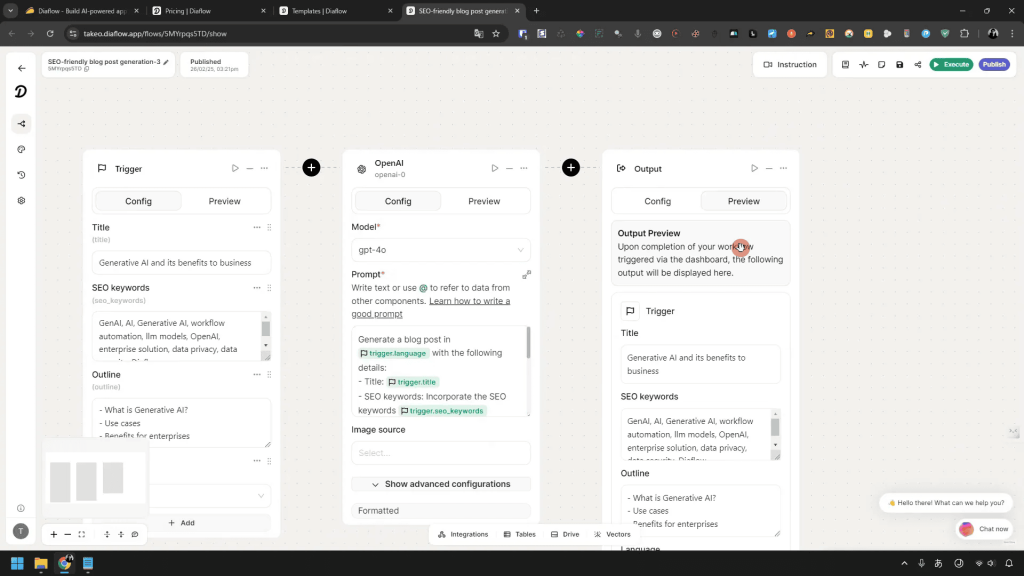Open the Model dropdown showing gpt-4o

[x=441, y=250]
